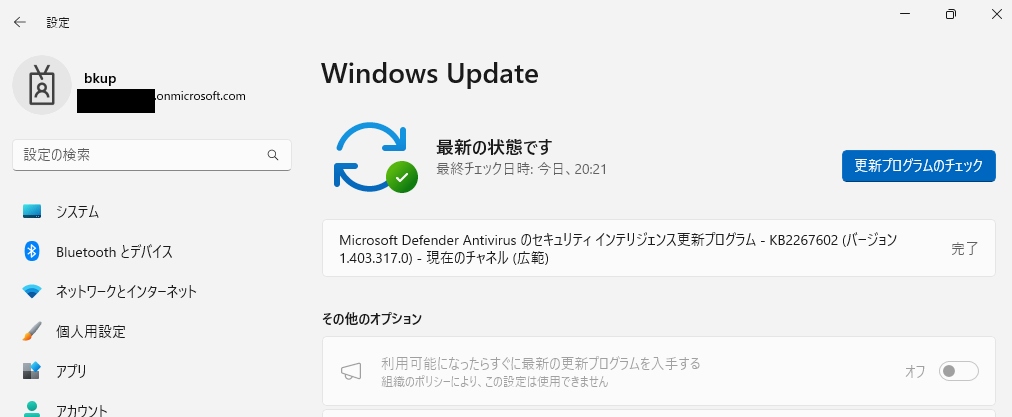
Task: Click the 個人用設定 paintbrush icon
Action: (32, 331)
